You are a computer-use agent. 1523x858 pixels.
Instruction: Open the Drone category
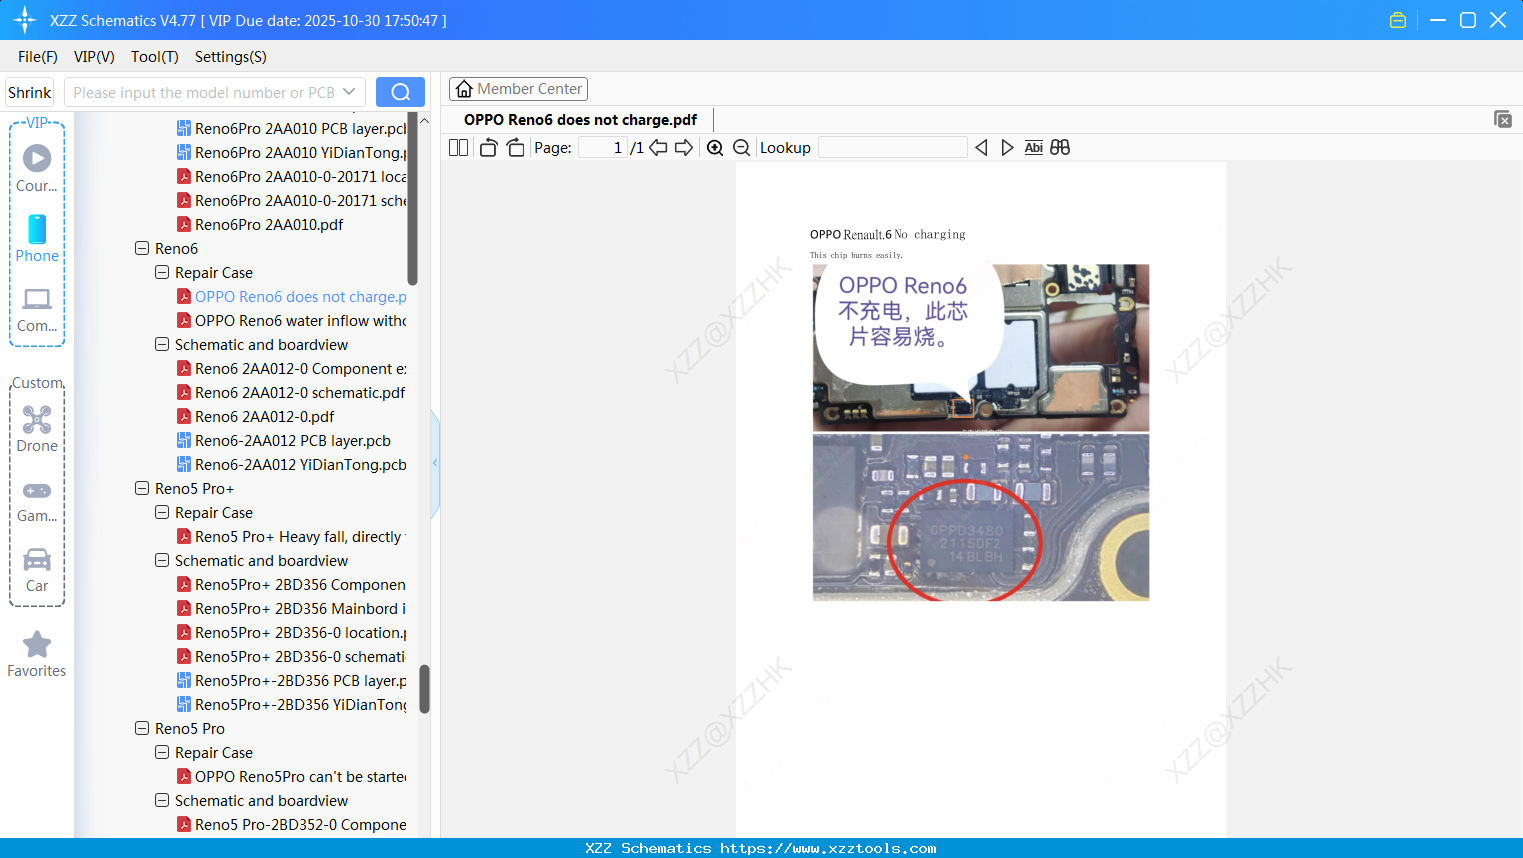(x=37, y=429)
